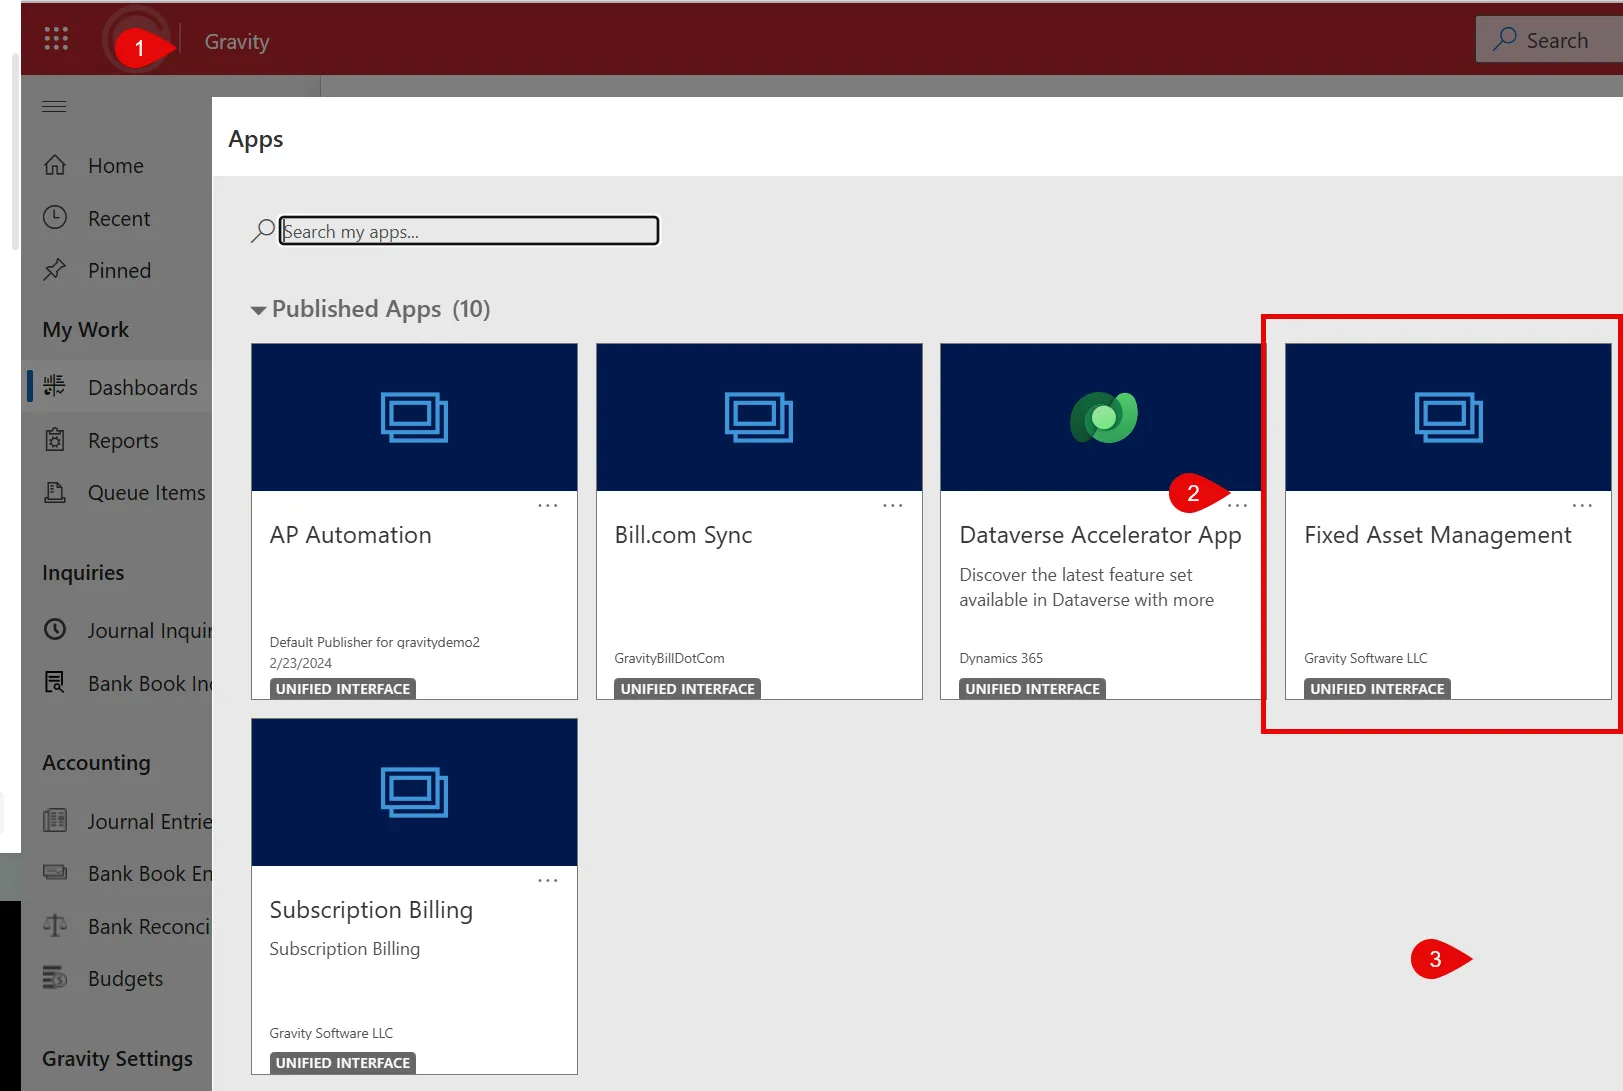Open more options for Subscription Billing
Screen dimensions: 1623x1091
(548, 881)
